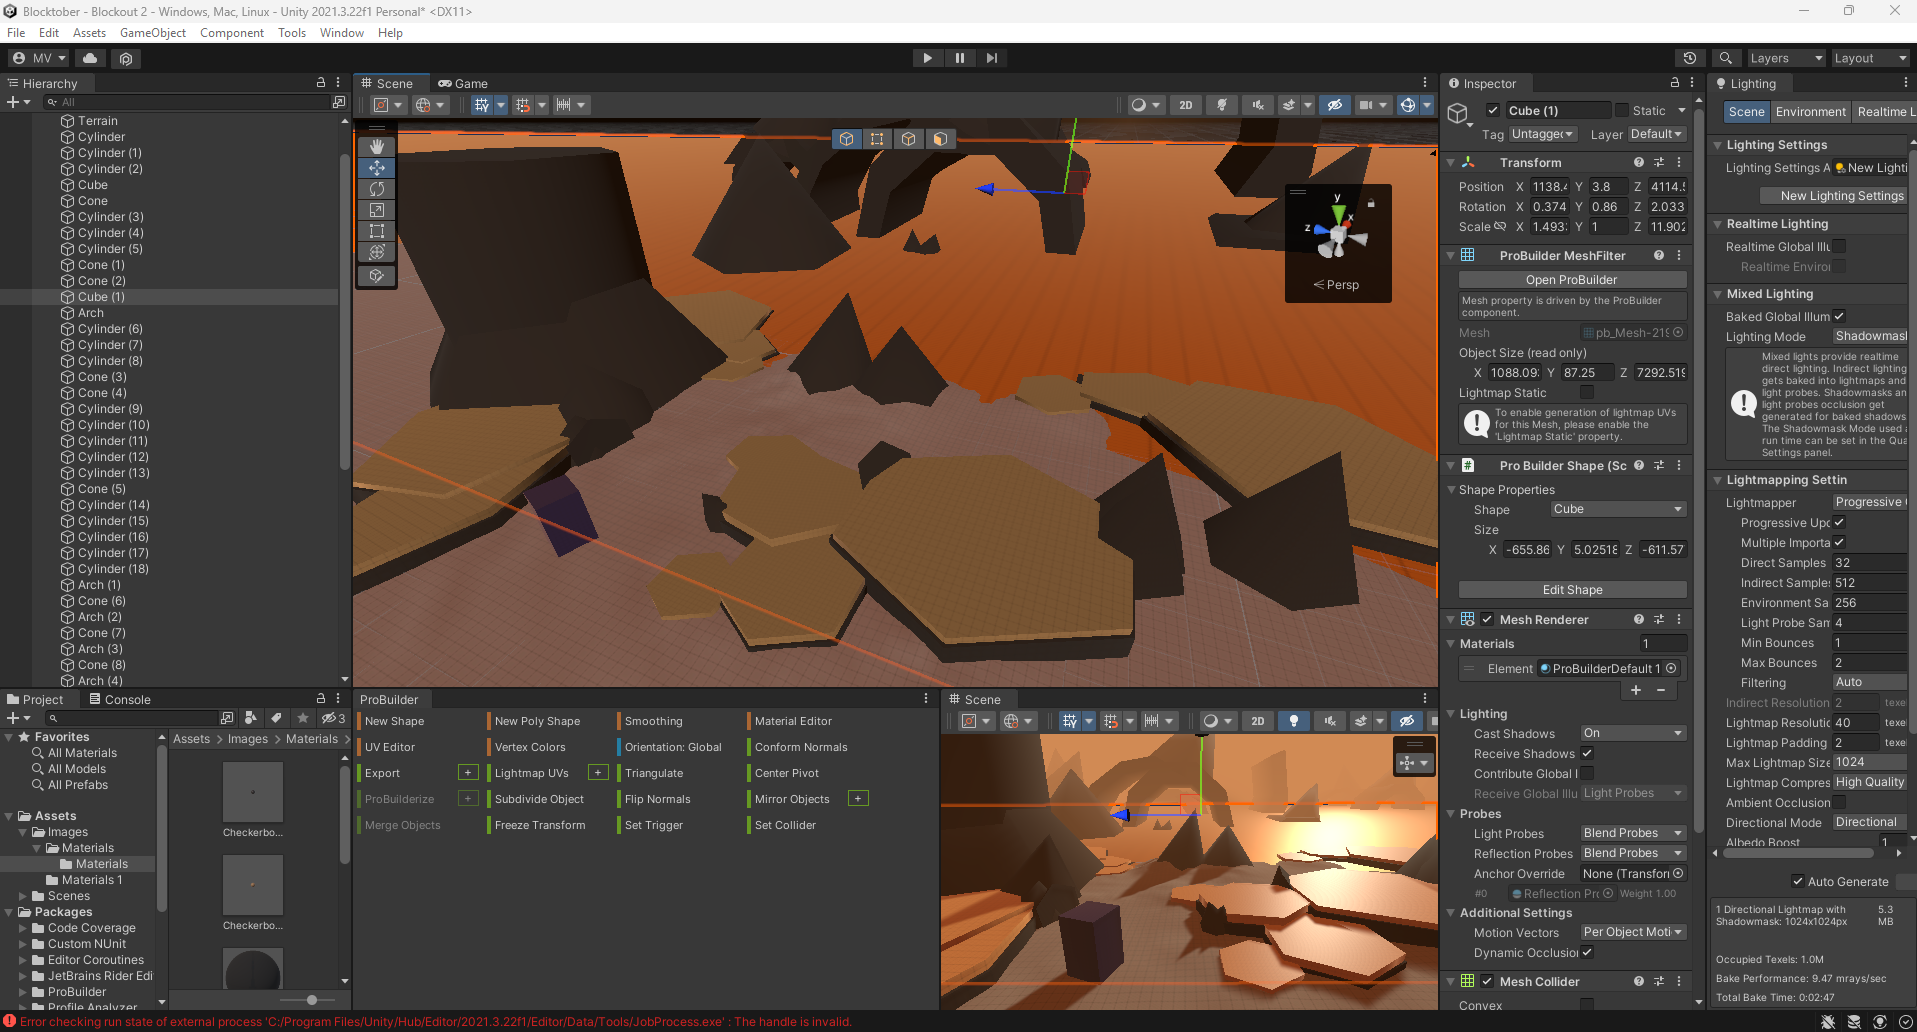
Task: Toggle the Baked Global Illumination checkbox
Action: (x=1839, y=316)
